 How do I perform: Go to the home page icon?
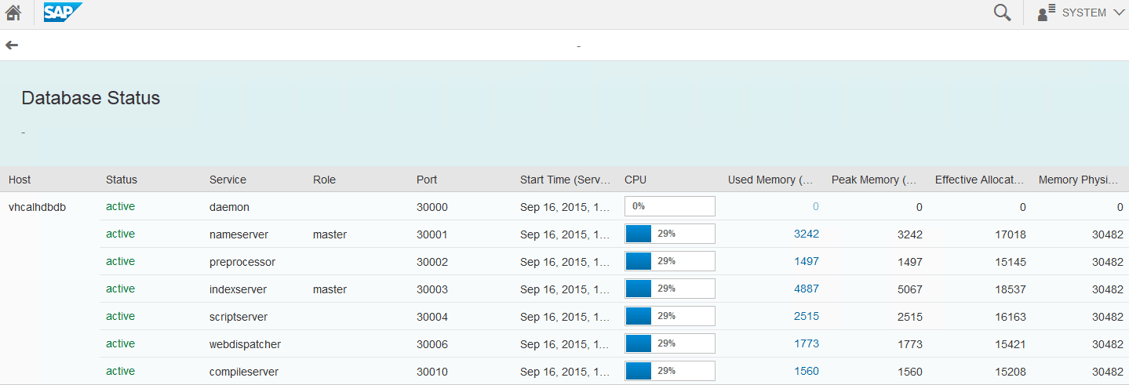(x=13, y=13)
